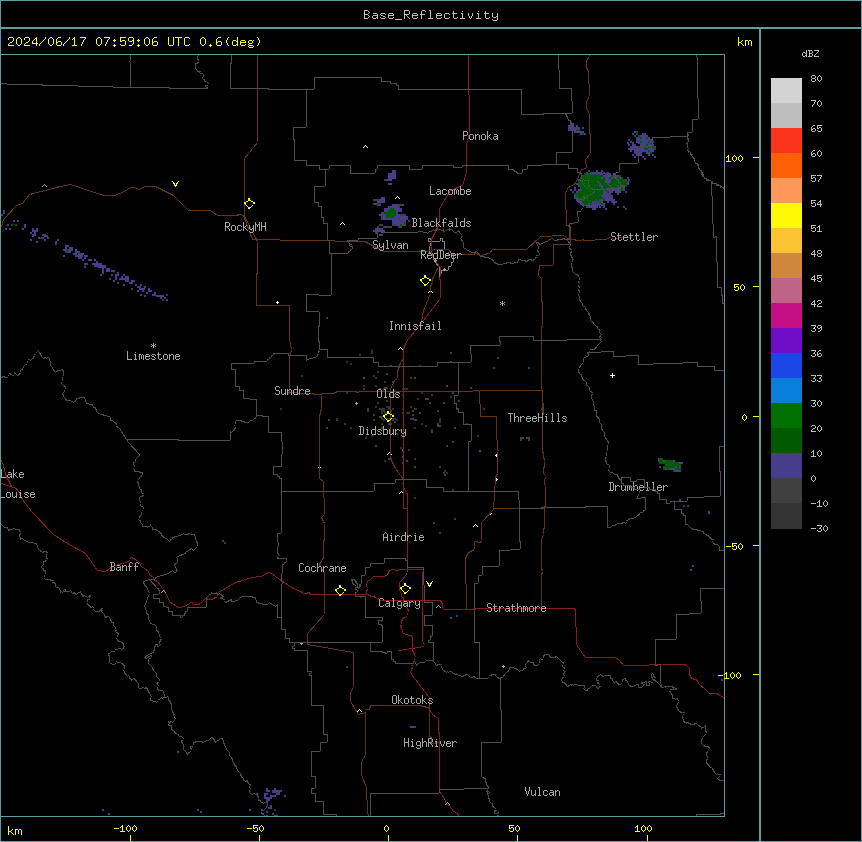Click the ThreeHills label
Screen dimensions: 862x842
pyautogui.click(x=537, y=418)
